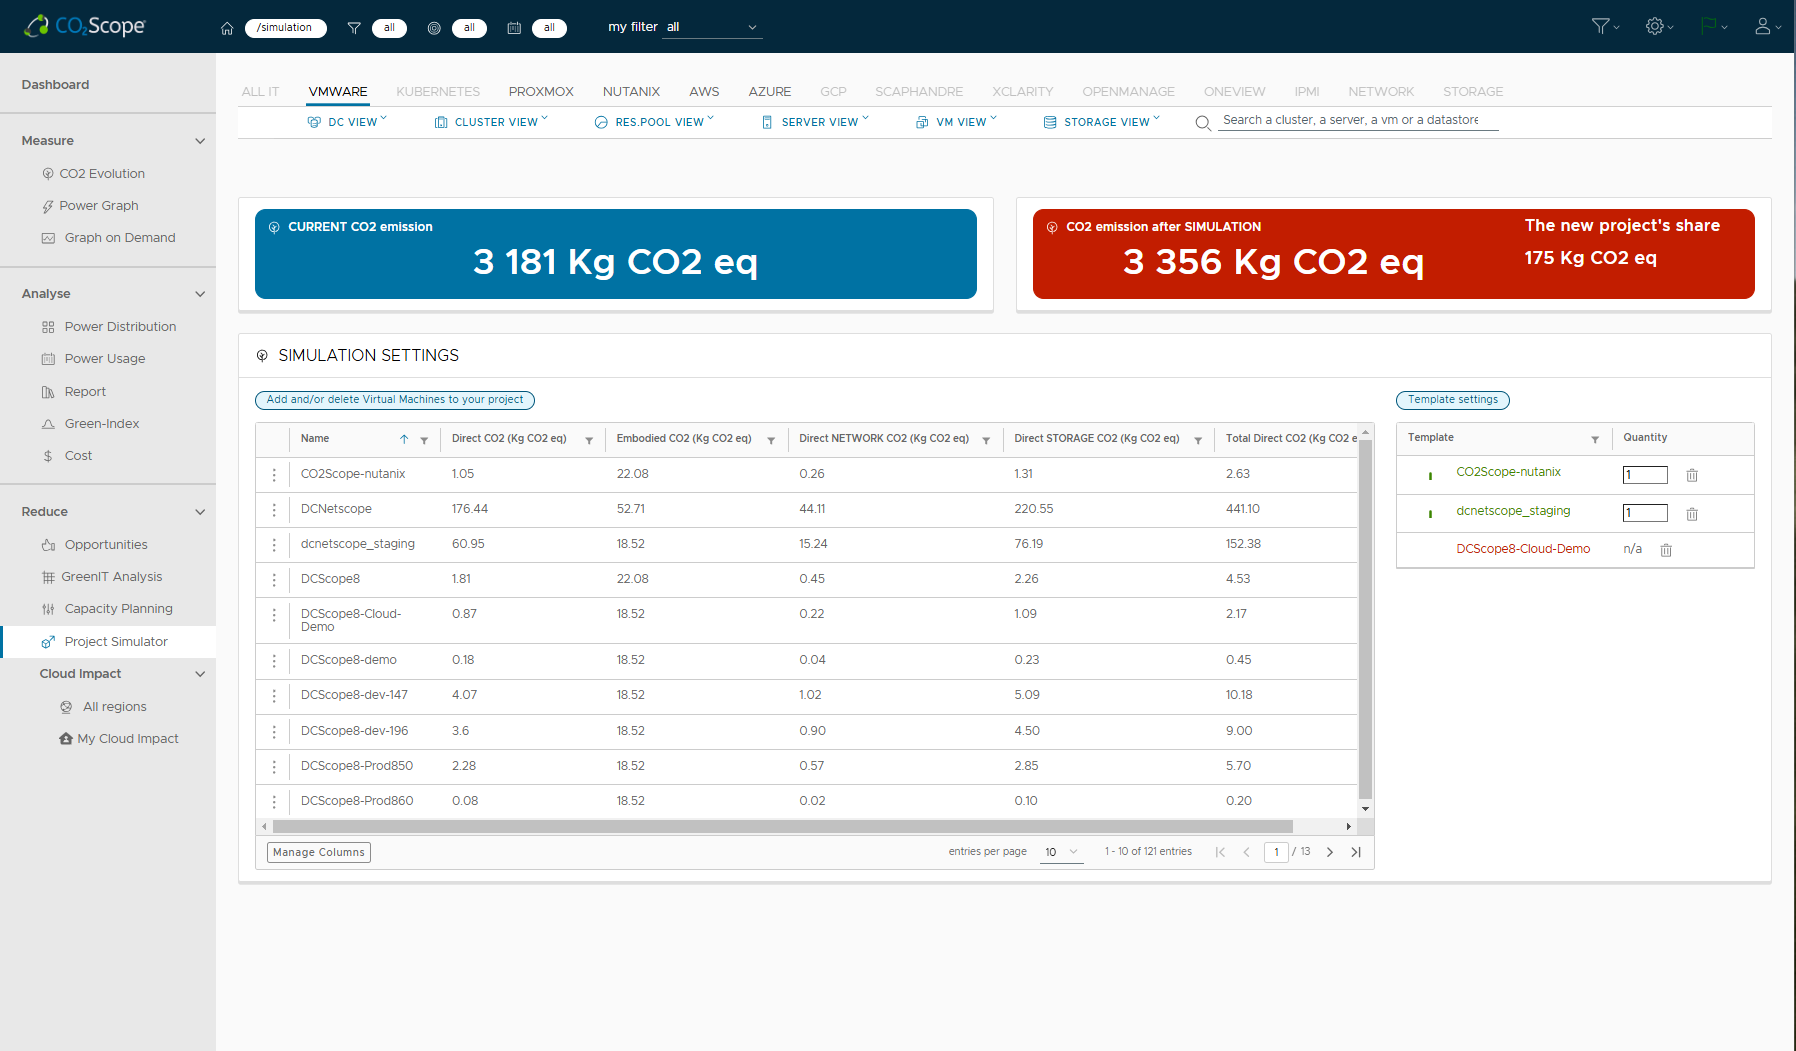Click the search magnifier icon
Screen dimensions: 1796x1051
[1203, 123]
